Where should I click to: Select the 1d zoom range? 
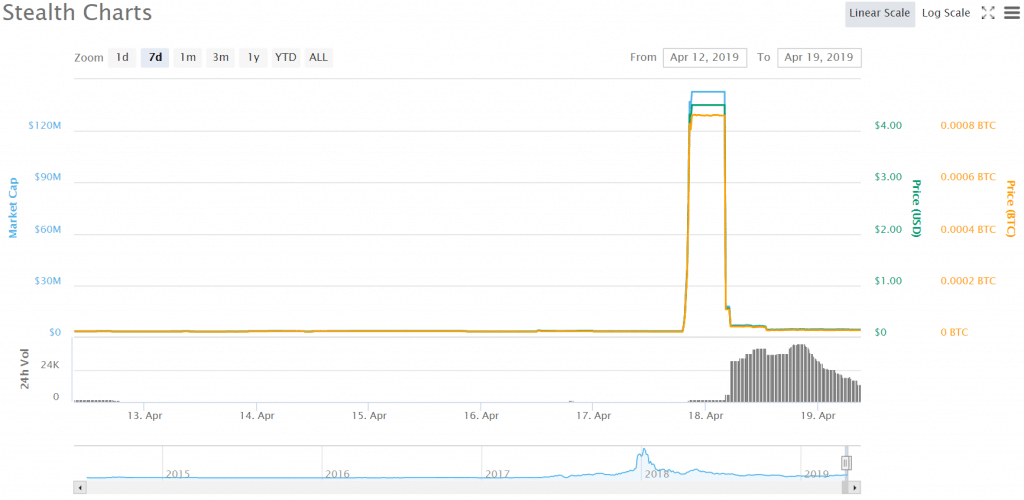pyautogui.click(x=122, y=57)
